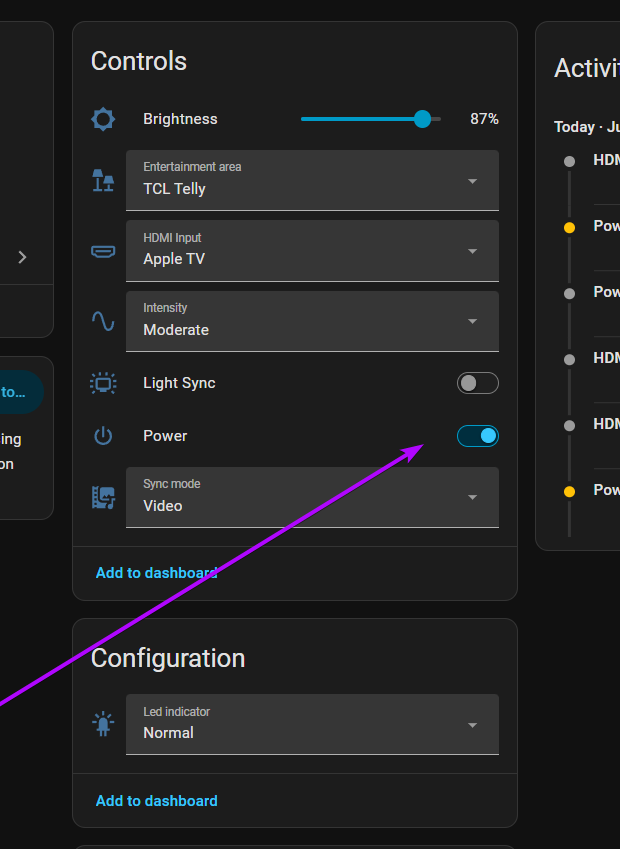The height and width of the screenshot is (849, 620).
Task: Open the Led indicator dropdown
Action: pos(312,724)
